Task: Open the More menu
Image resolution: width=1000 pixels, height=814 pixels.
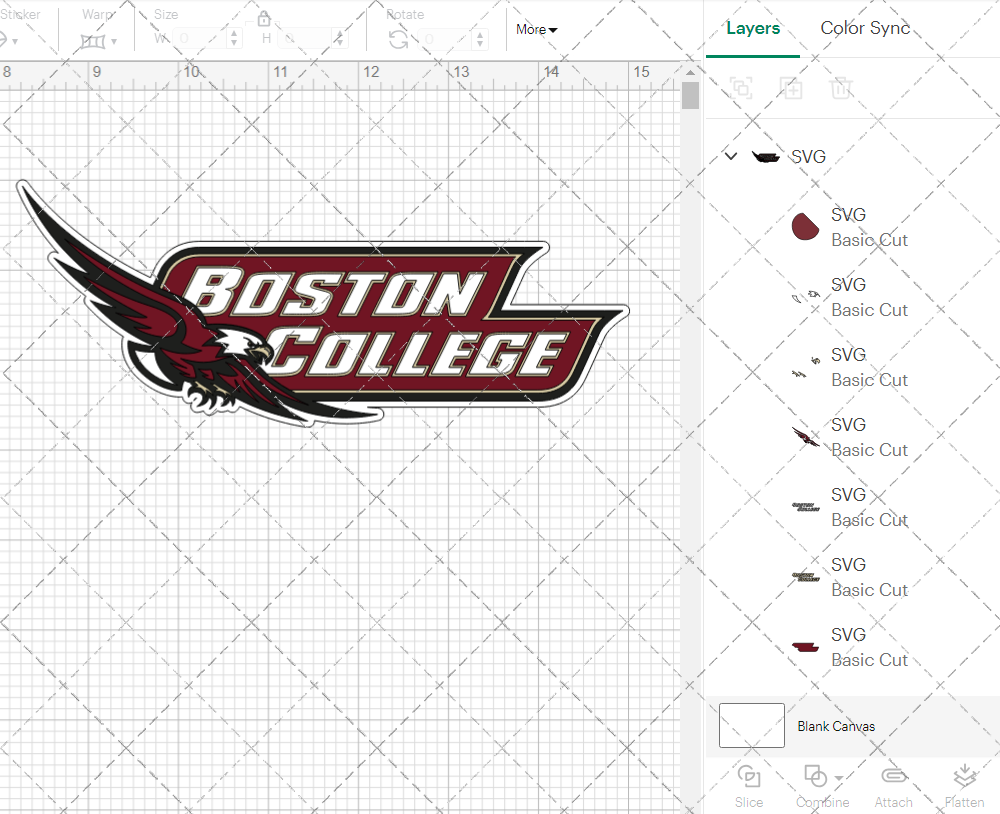Action: [x=536, y=30]
